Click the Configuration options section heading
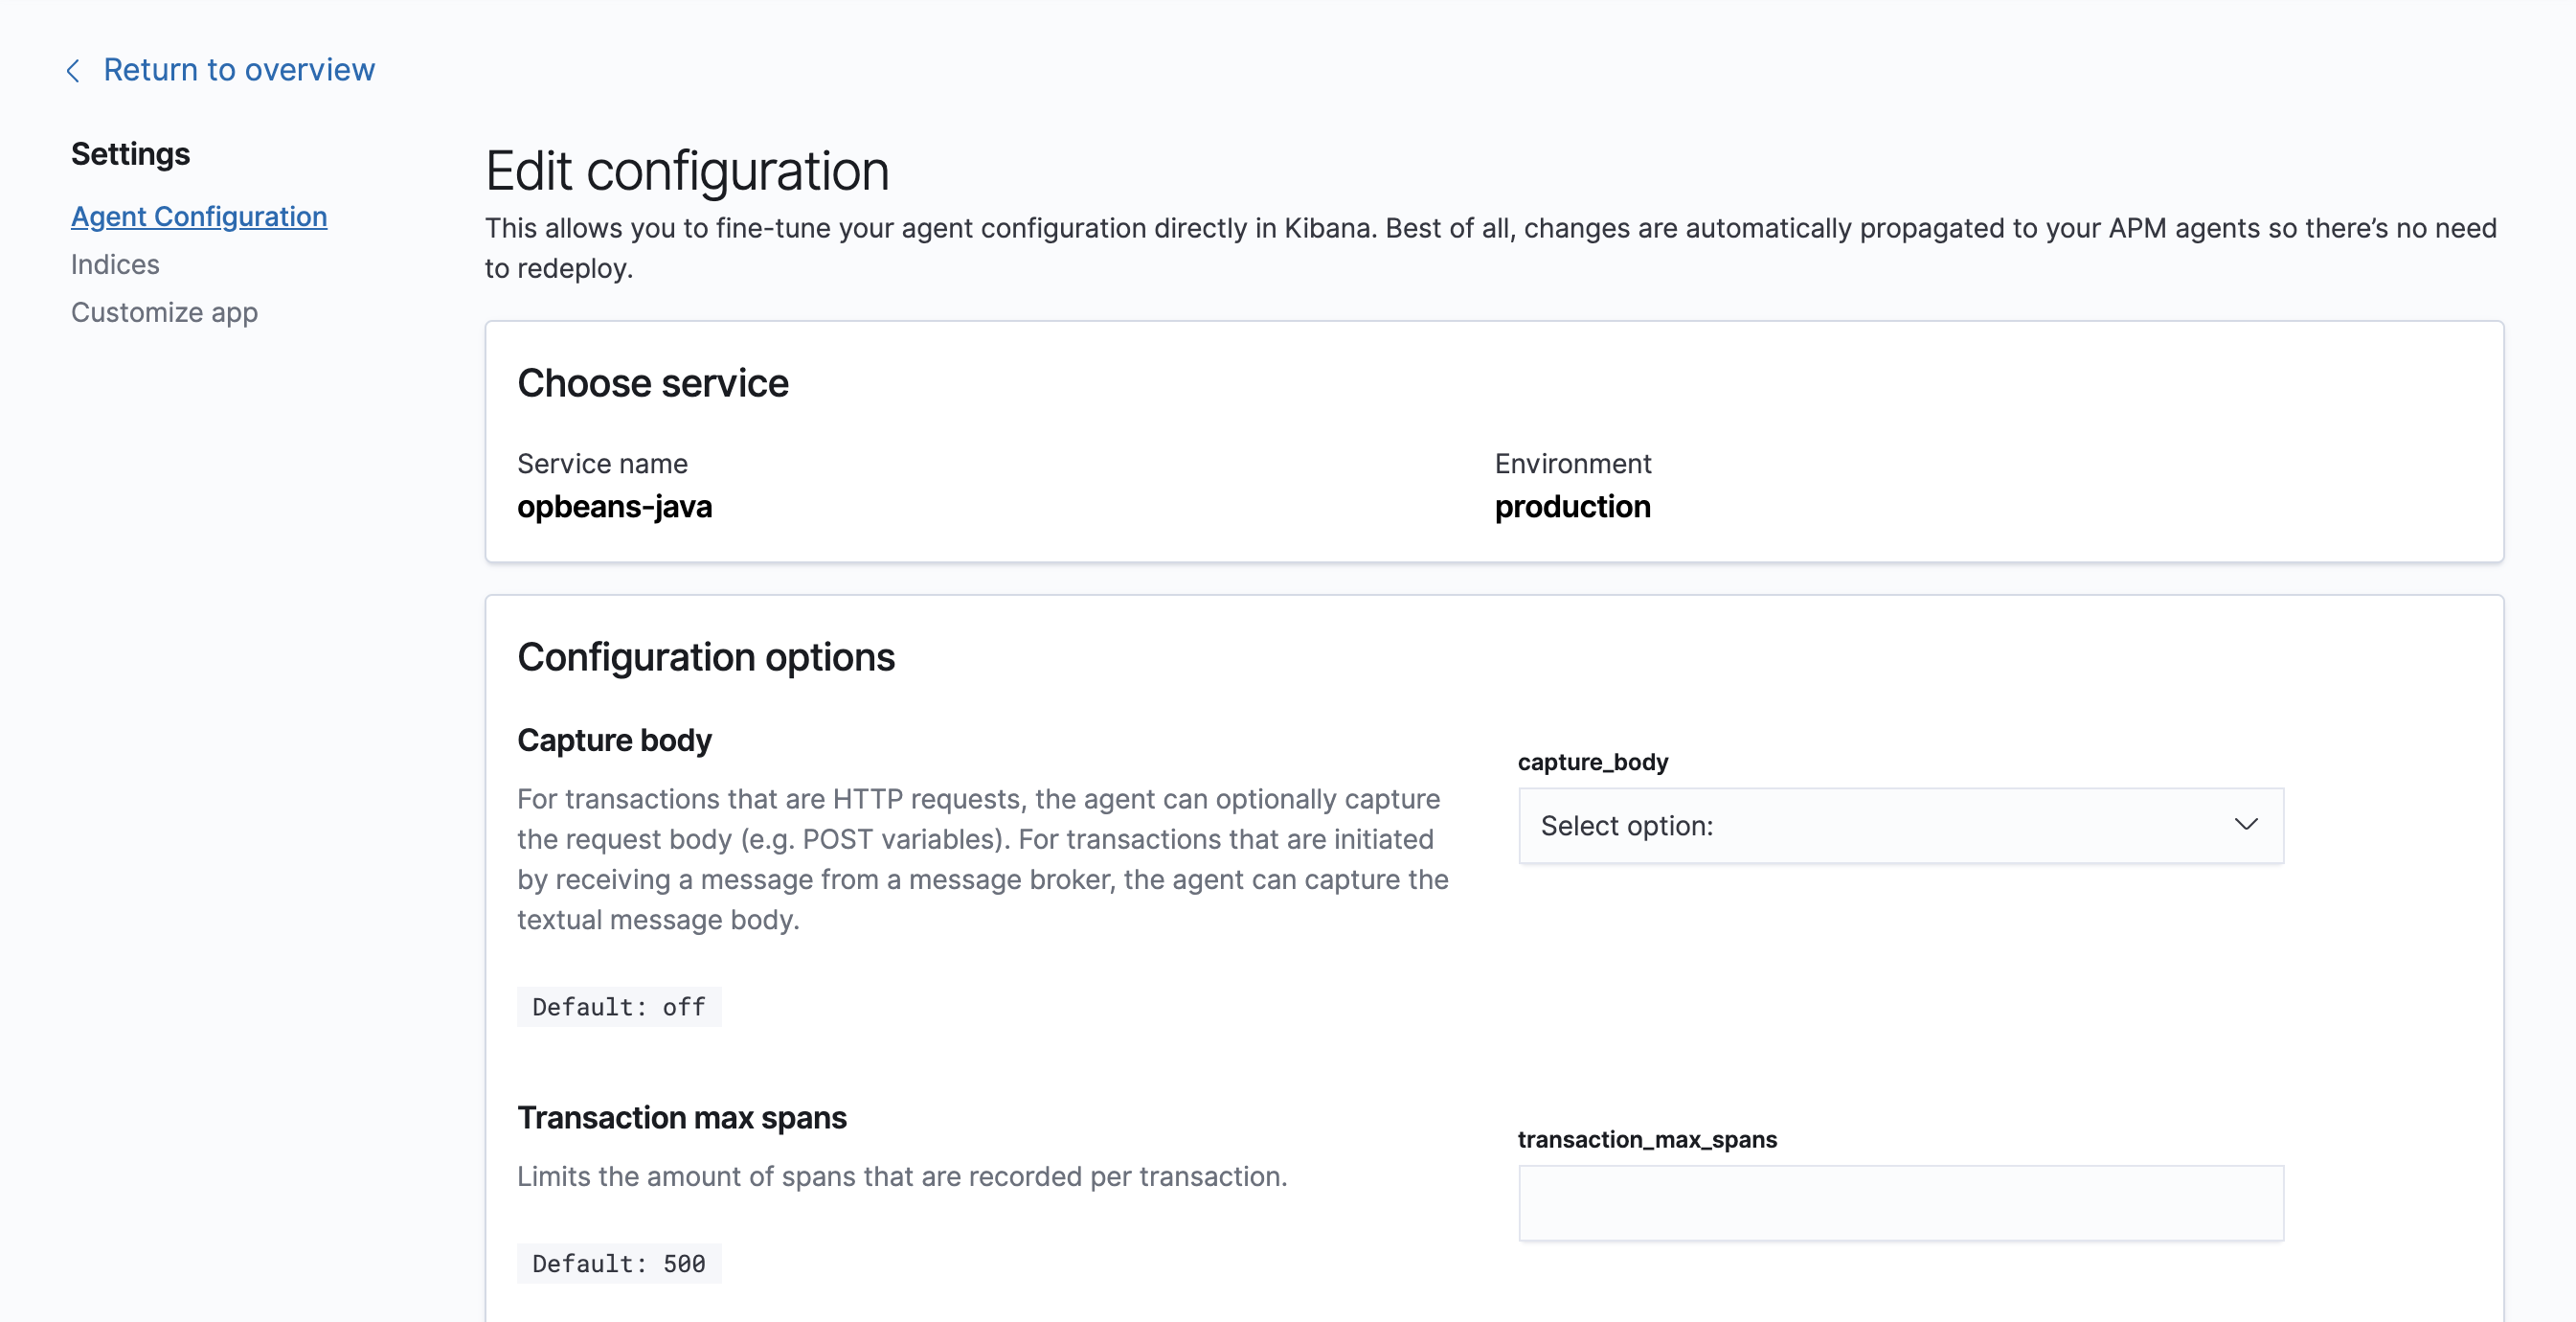 (706, 656)
